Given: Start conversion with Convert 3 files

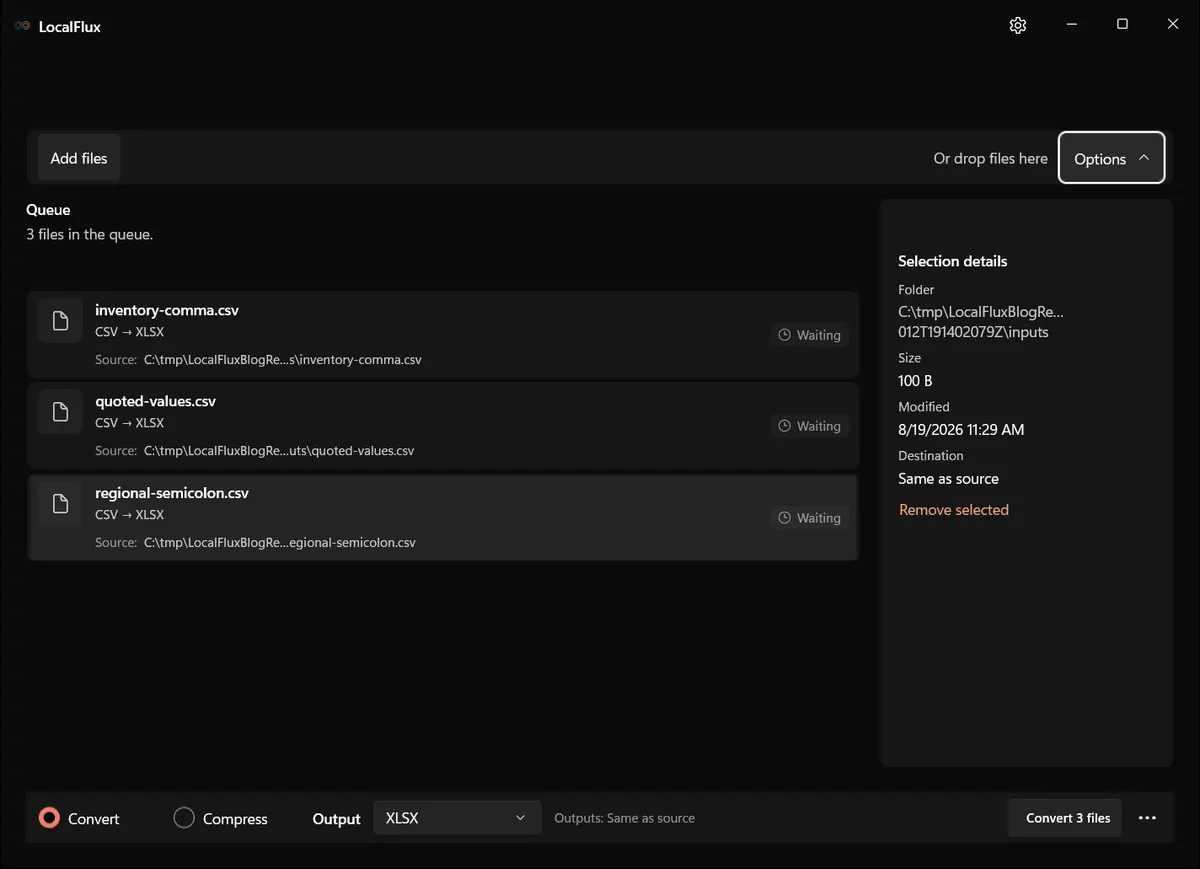Looking at the screenshot, I should click(1067, 818).
